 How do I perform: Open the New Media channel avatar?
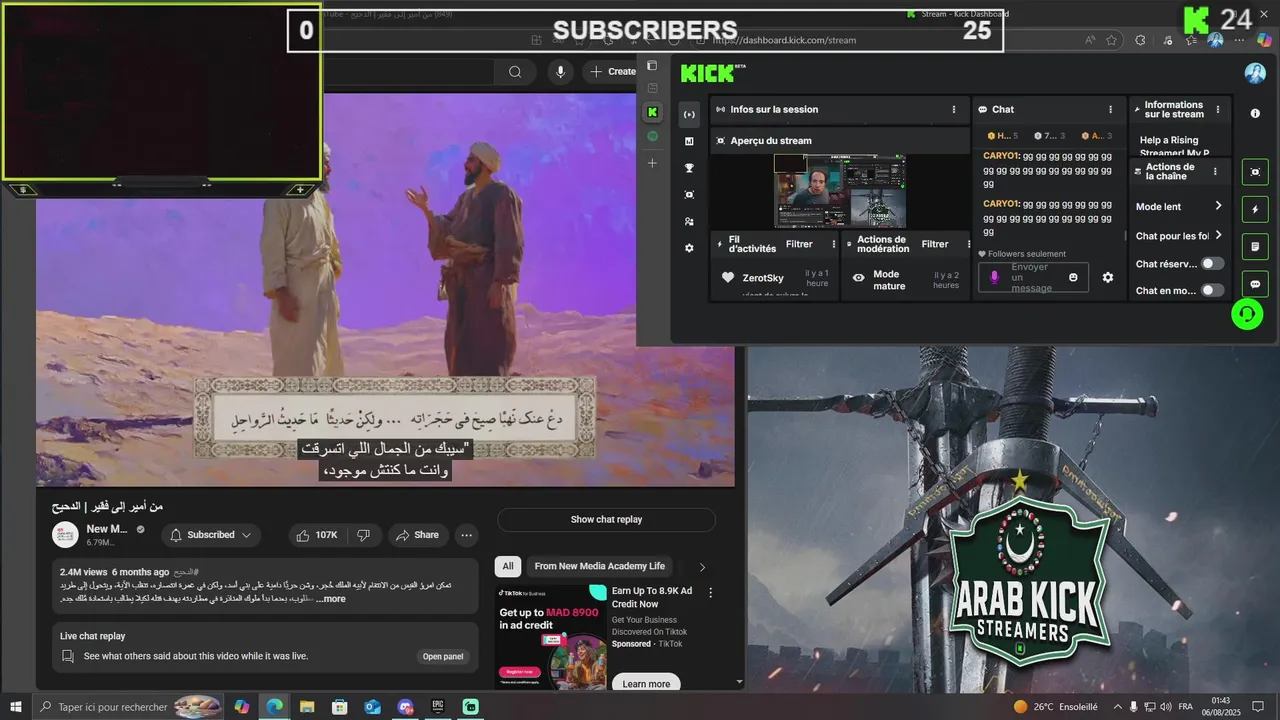click(x=66, y=535)
